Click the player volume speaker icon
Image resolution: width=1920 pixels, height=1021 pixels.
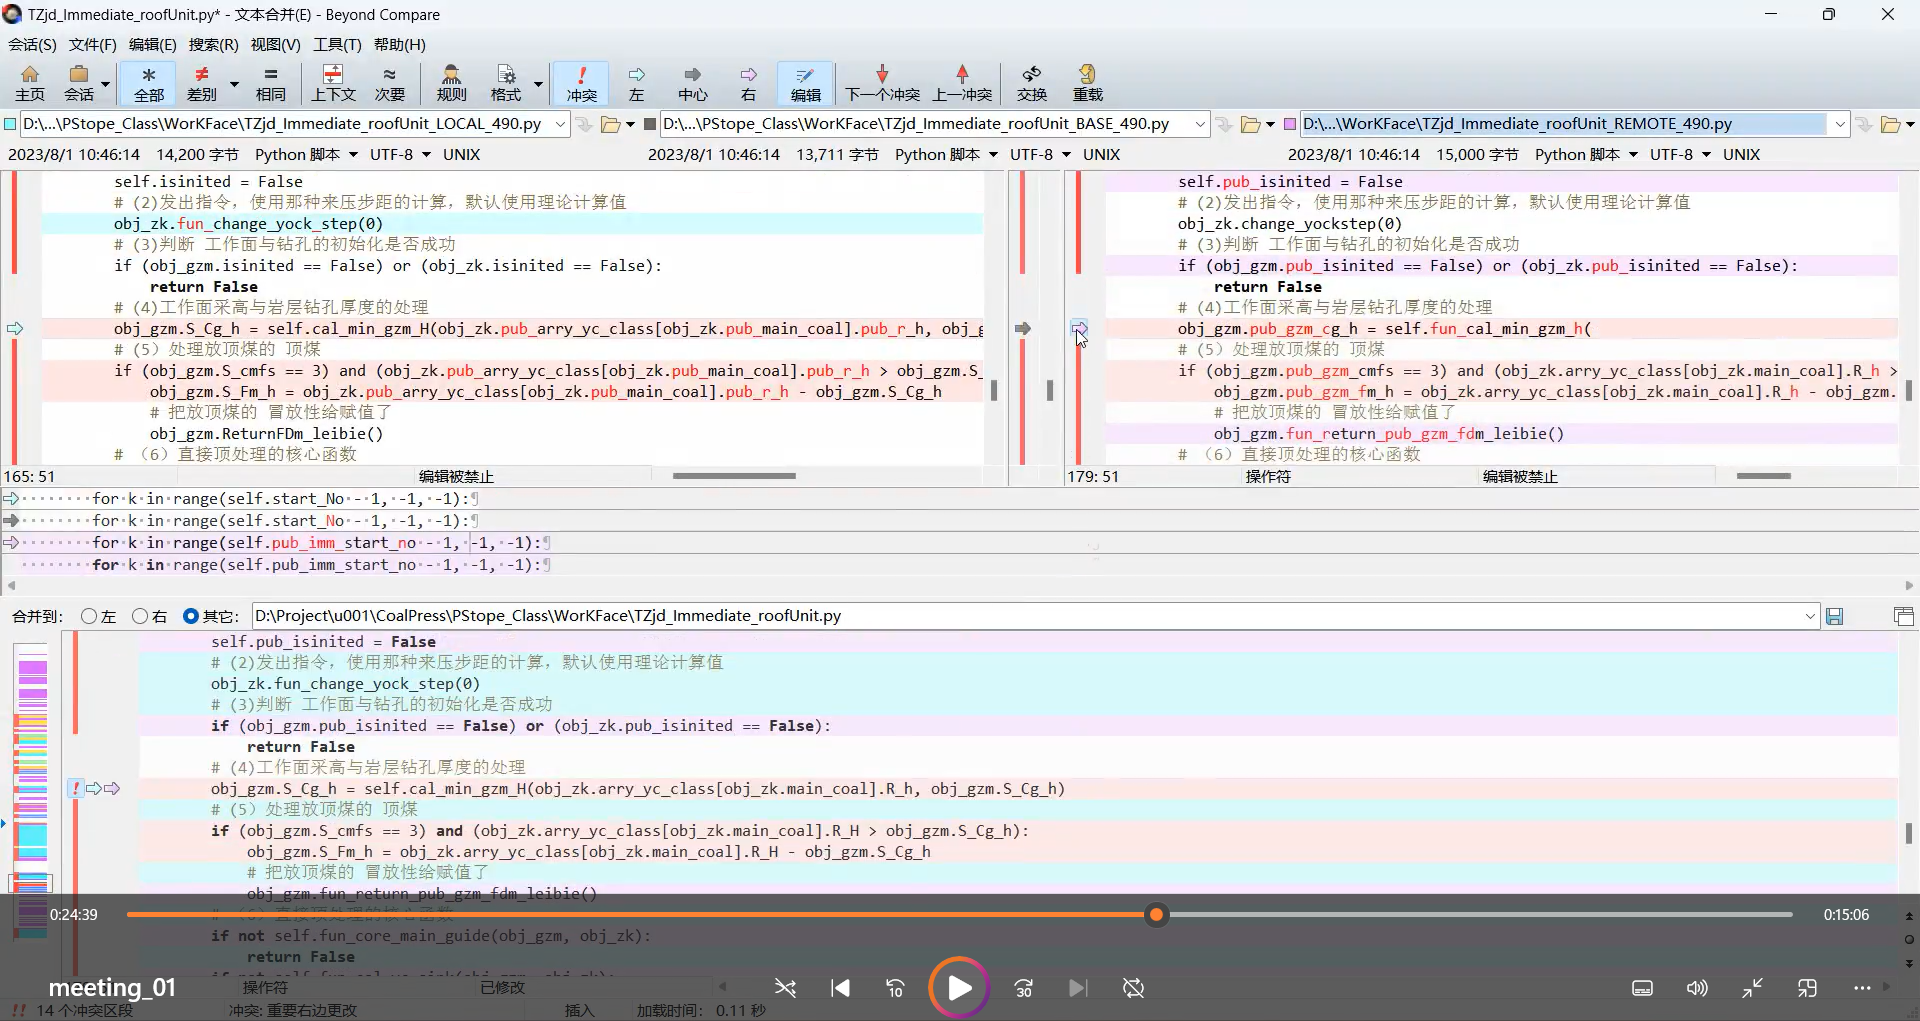[x=1697, y=988]
